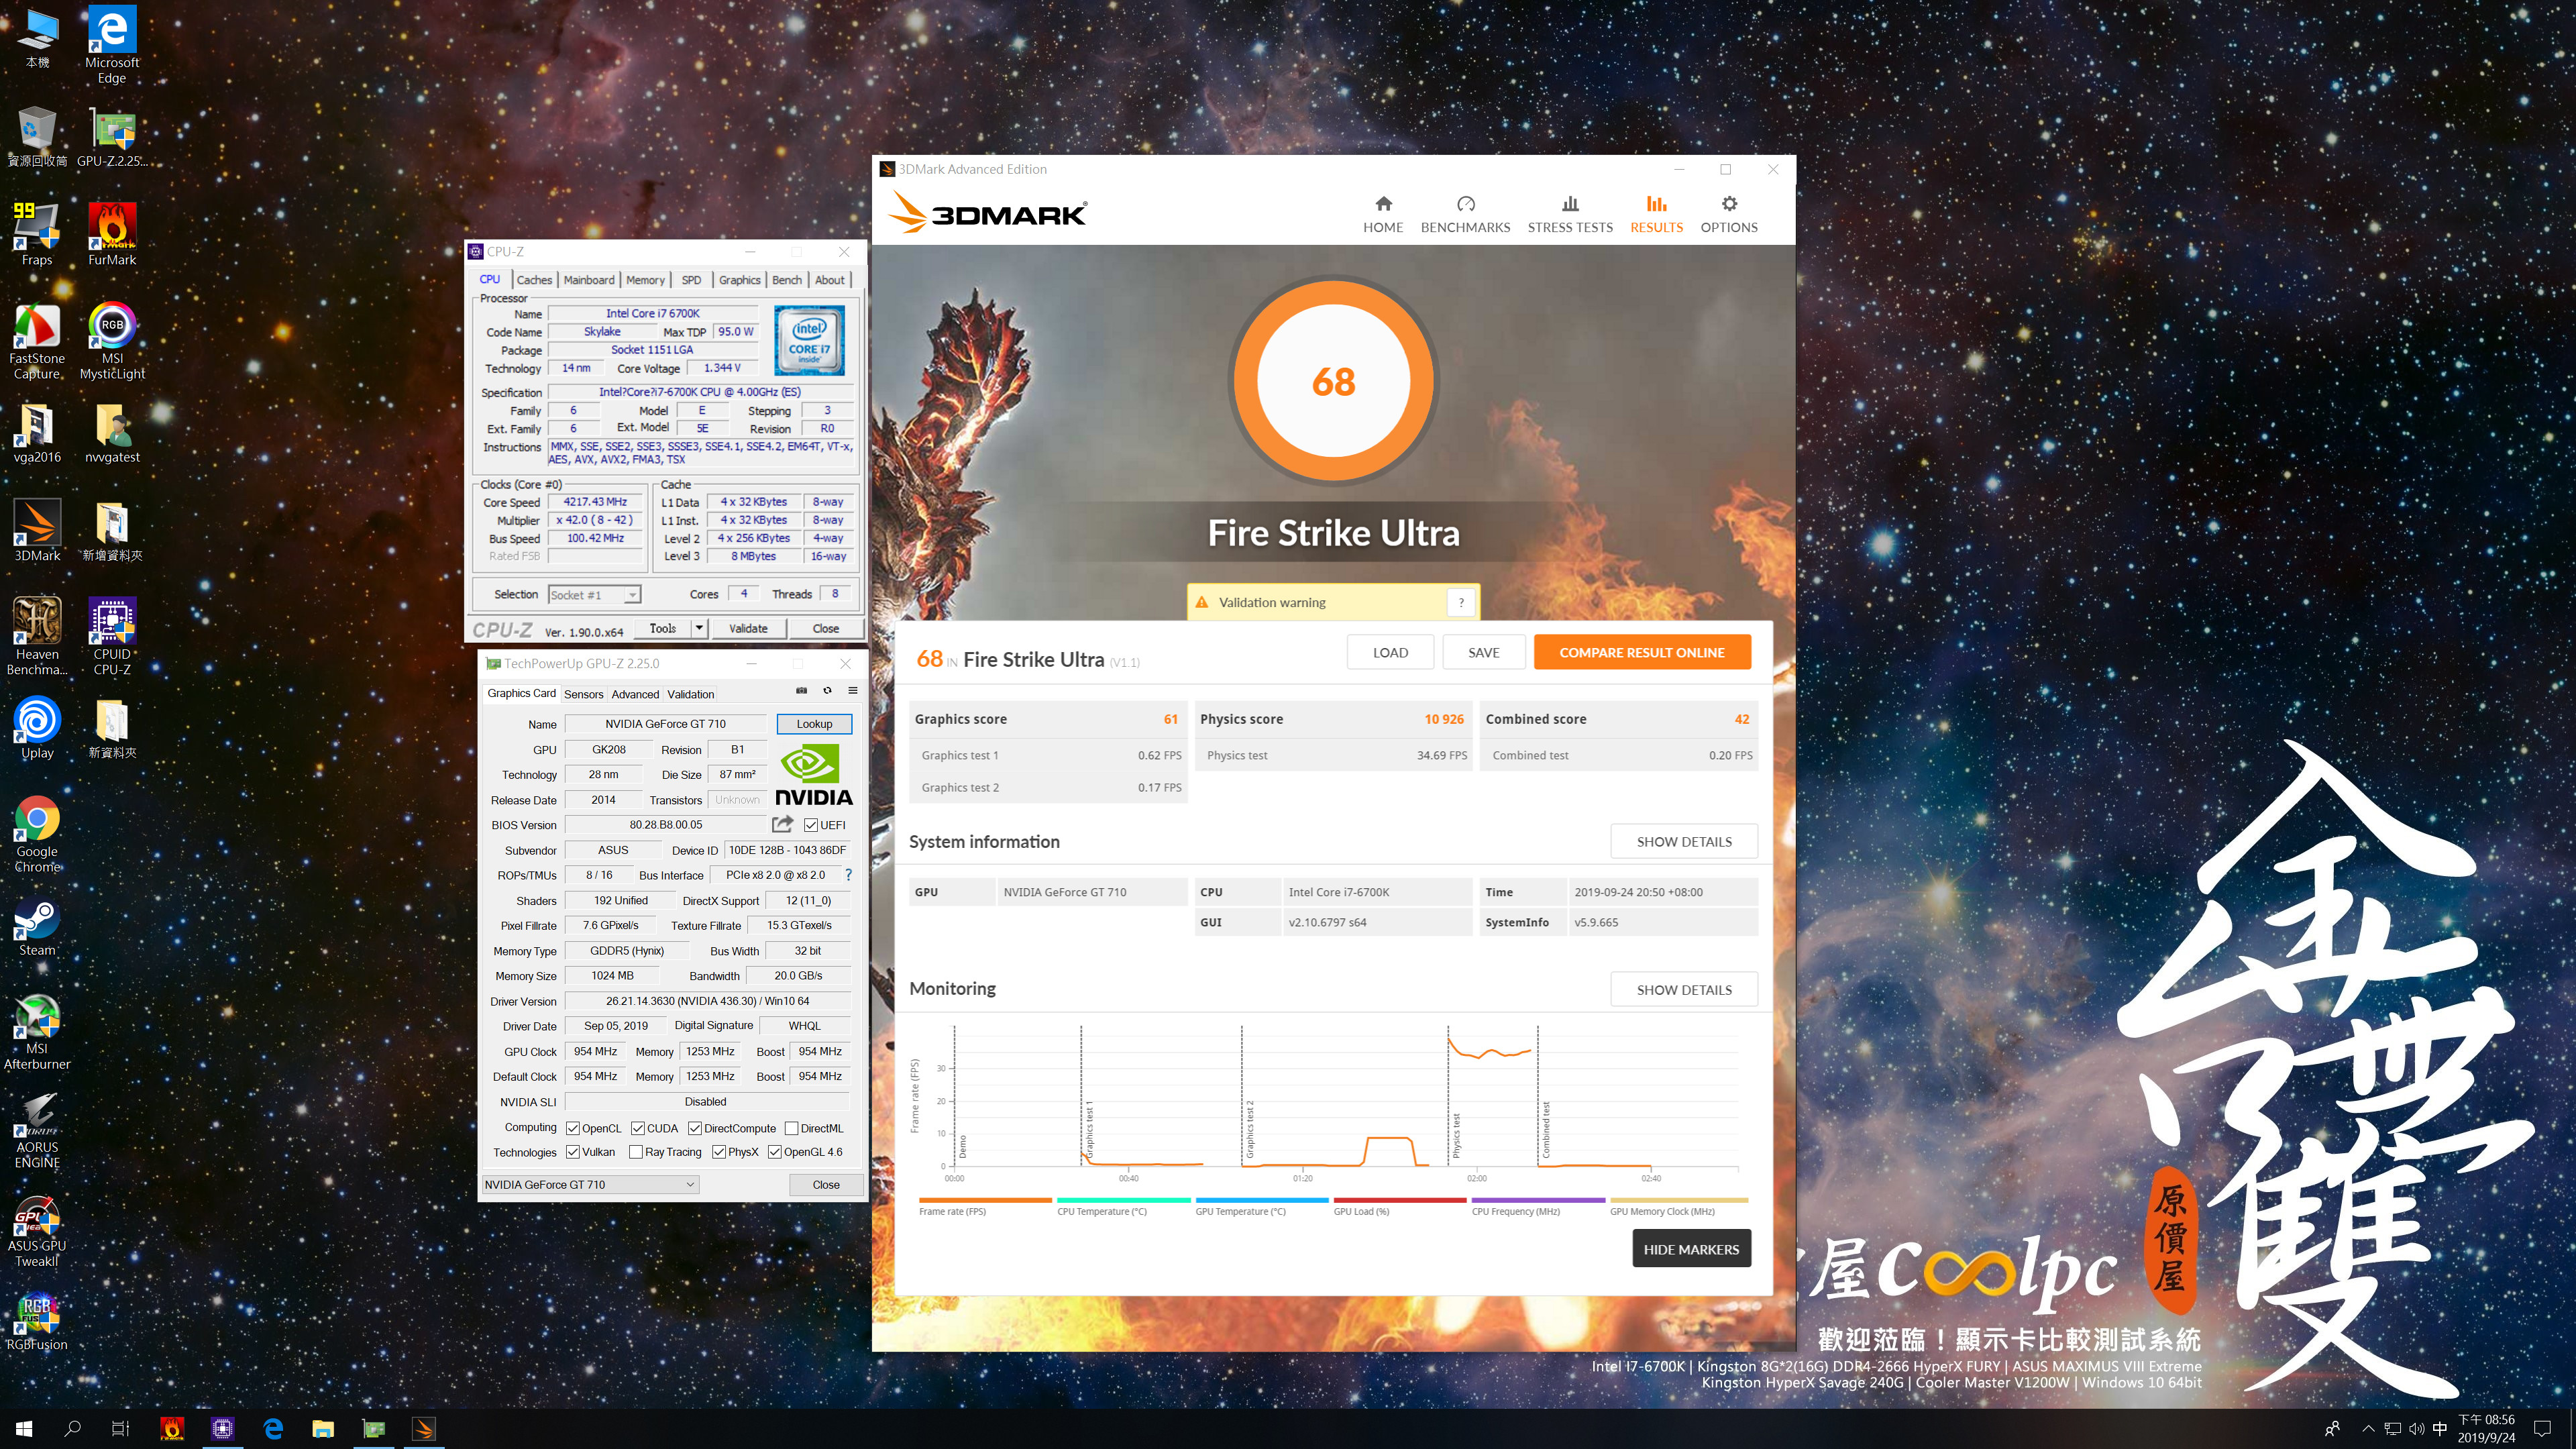Switch to the Advanced tab in GPU-Z
The image size is (2576, 1449).
[635, 694]
